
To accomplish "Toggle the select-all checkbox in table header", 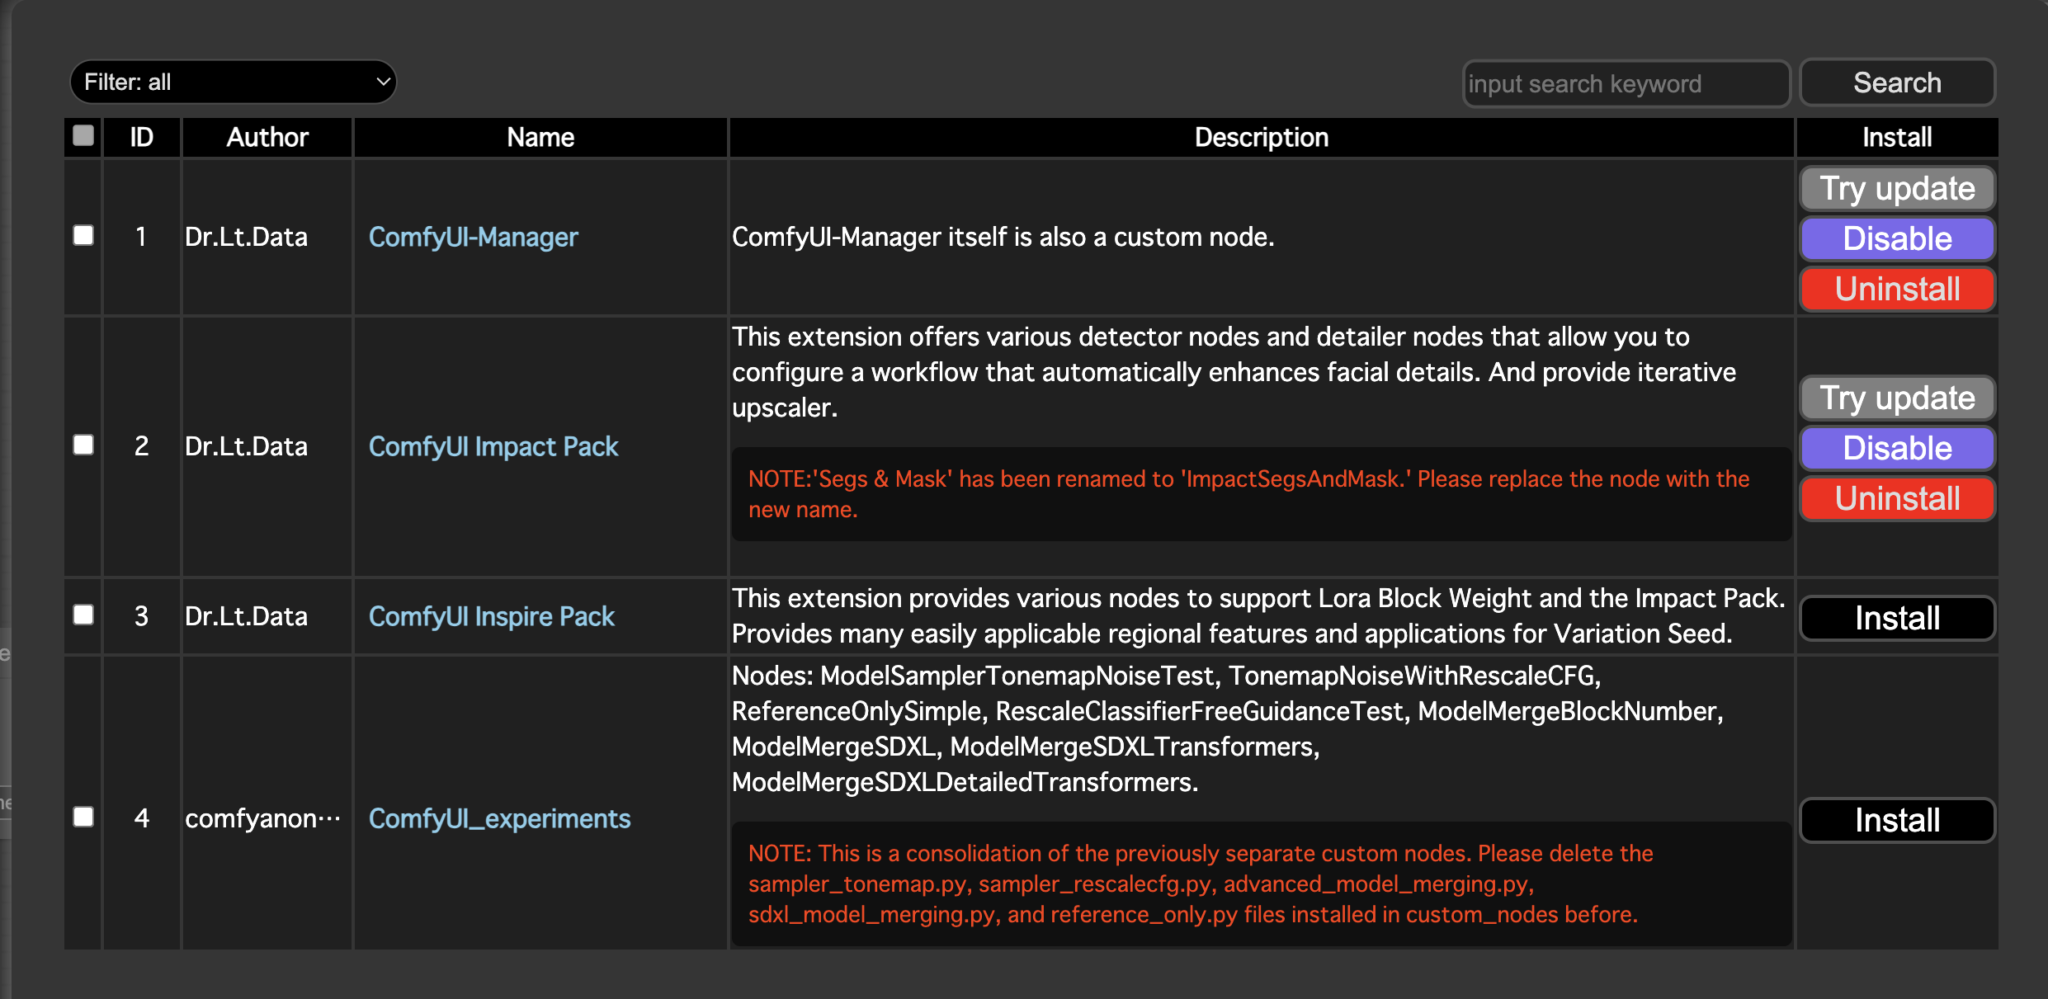I will [x=84, y=136].
